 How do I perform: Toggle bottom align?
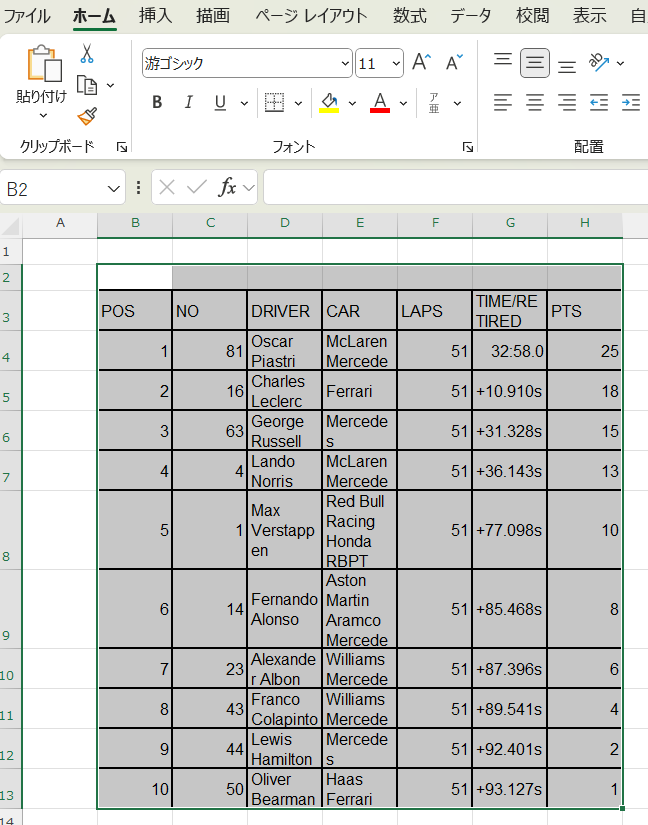(567, 67)
